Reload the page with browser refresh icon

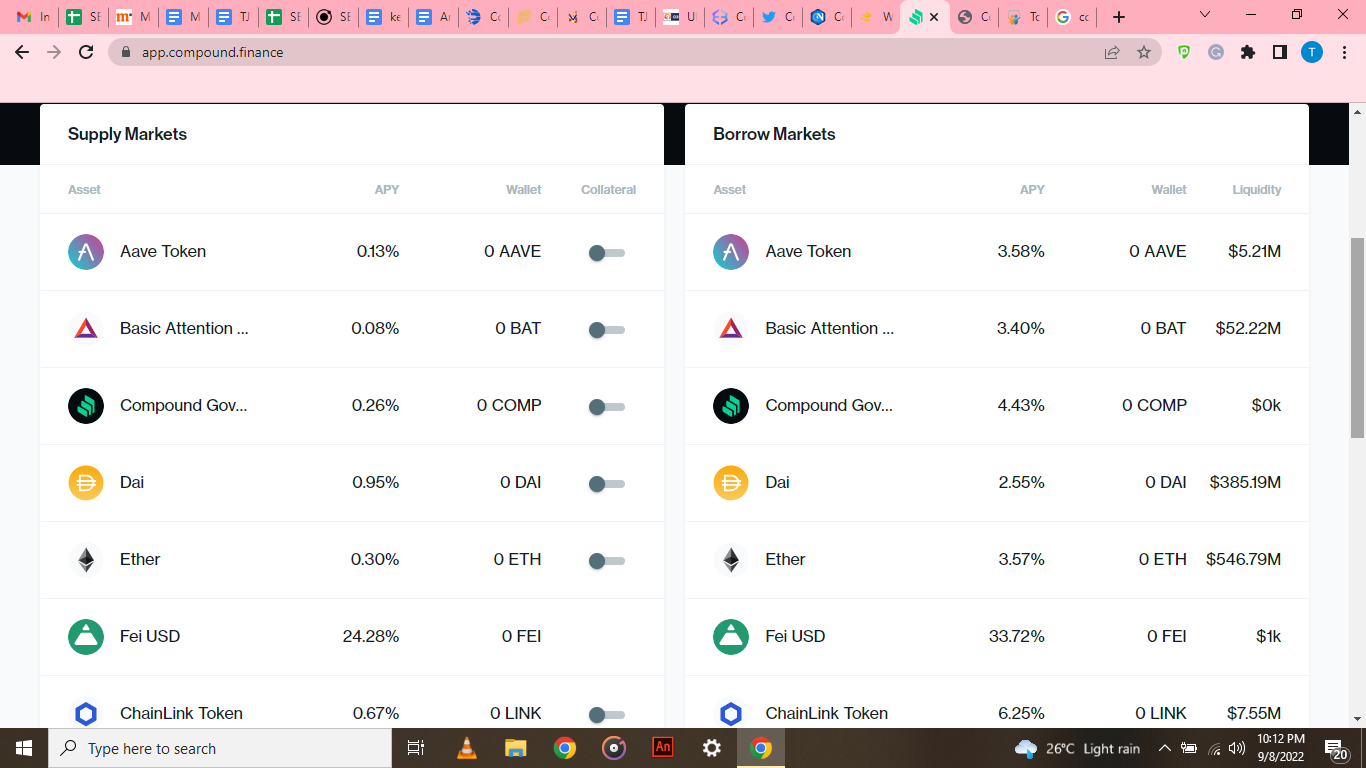(x=86, y=52)
